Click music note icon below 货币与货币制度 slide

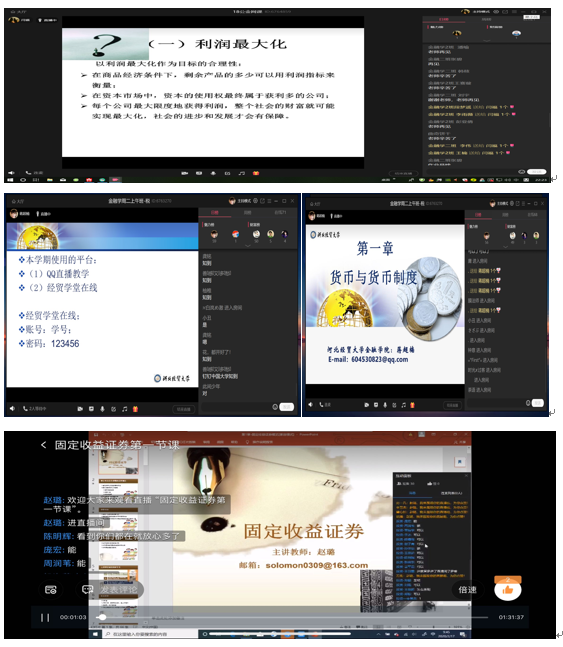point(404,405)
